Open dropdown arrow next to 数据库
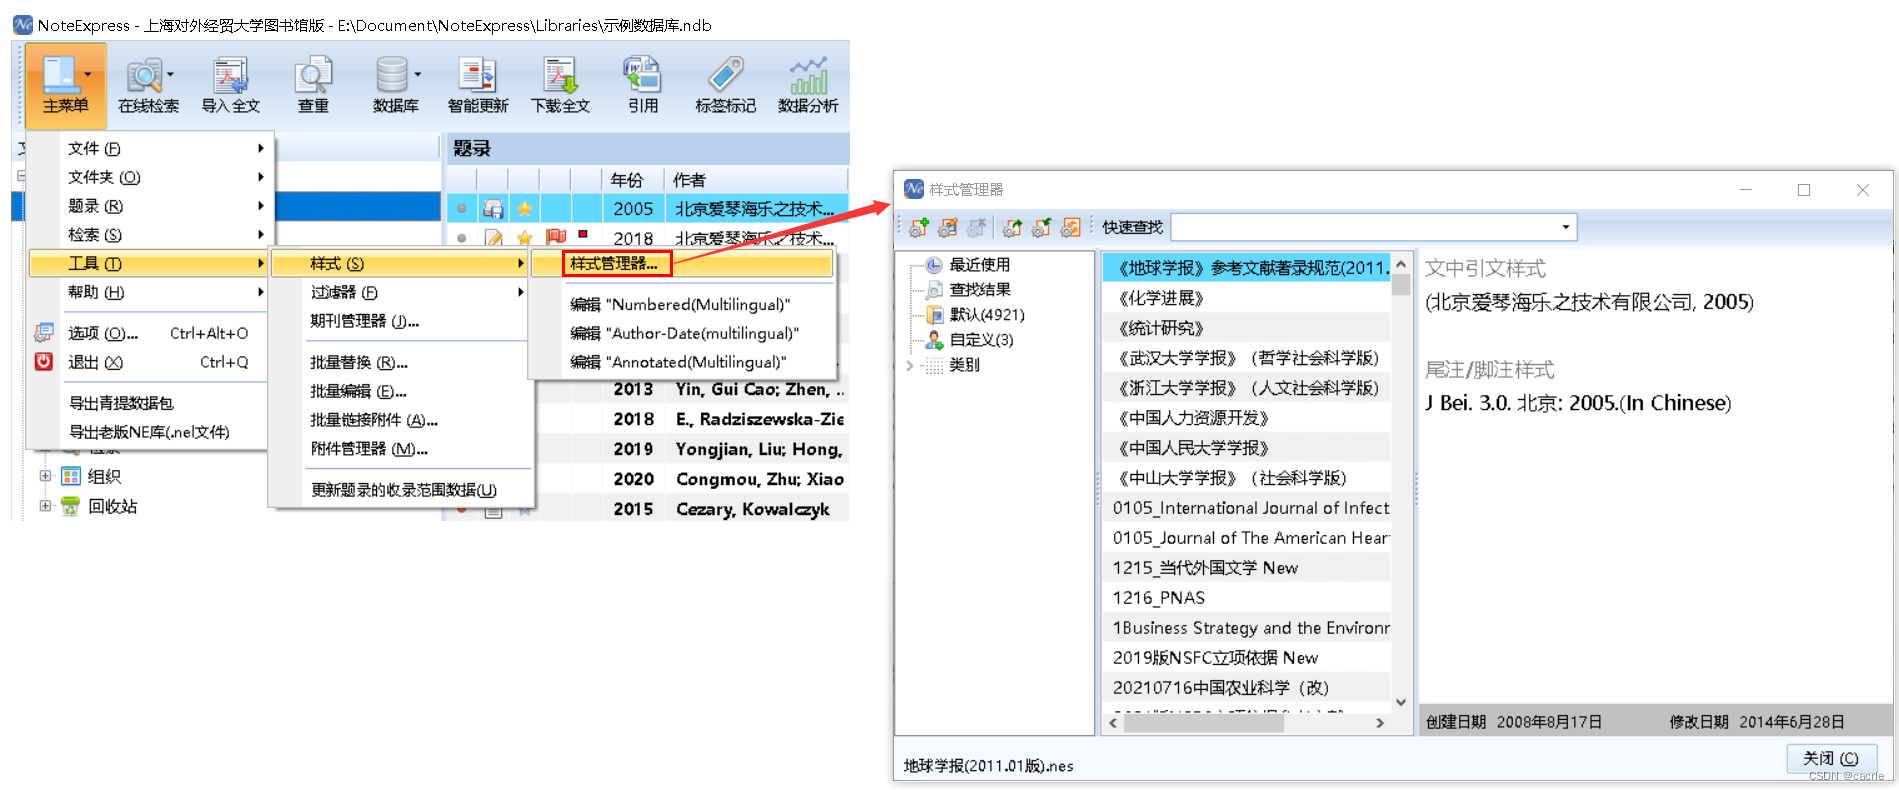This screenshot has width=1899, height=790. click(417, 75)
